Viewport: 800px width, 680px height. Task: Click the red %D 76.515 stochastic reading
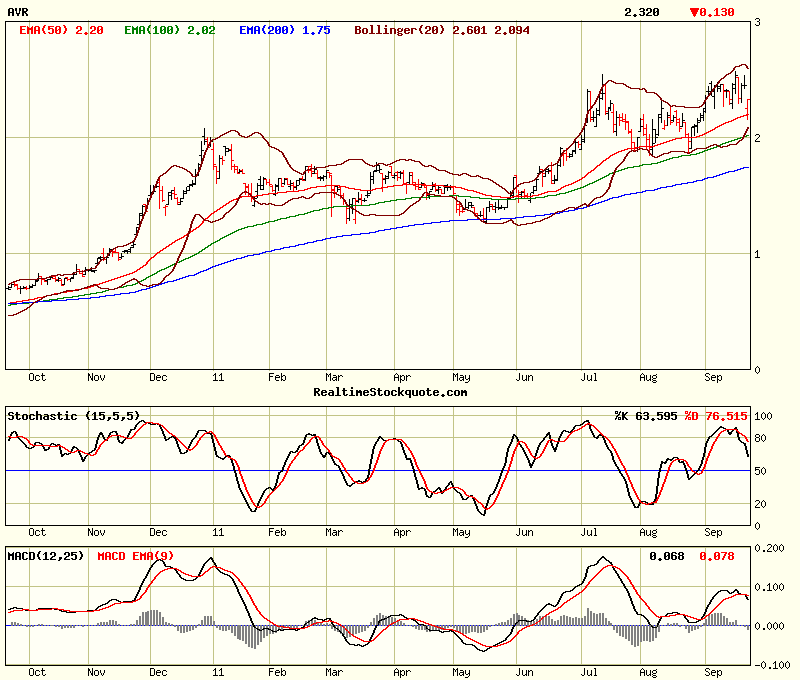[x=716, y=415]
